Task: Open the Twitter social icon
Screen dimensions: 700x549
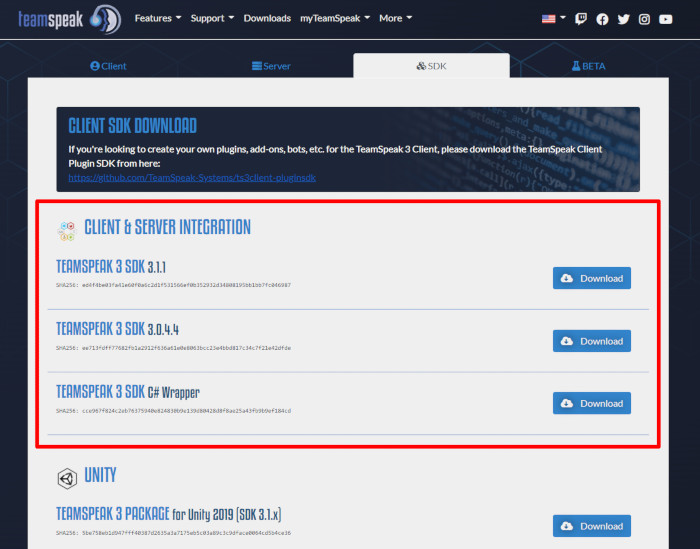Action: 623,19
